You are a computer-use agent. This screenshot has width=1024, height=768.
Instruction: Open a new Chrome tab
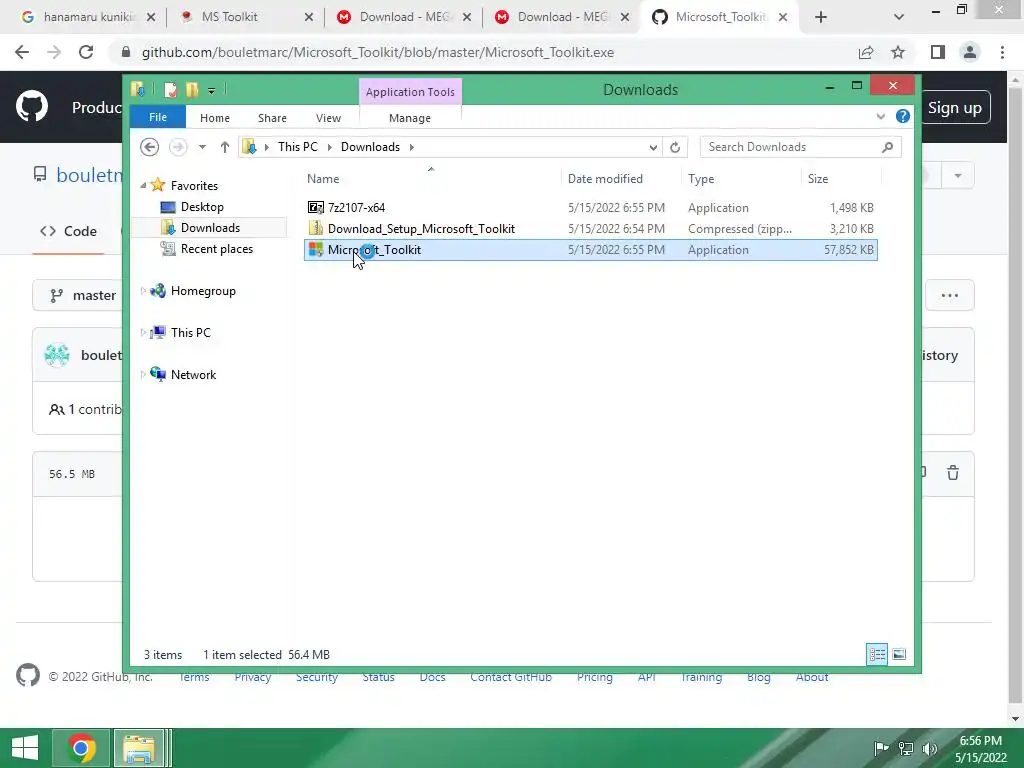pos(821,17)
